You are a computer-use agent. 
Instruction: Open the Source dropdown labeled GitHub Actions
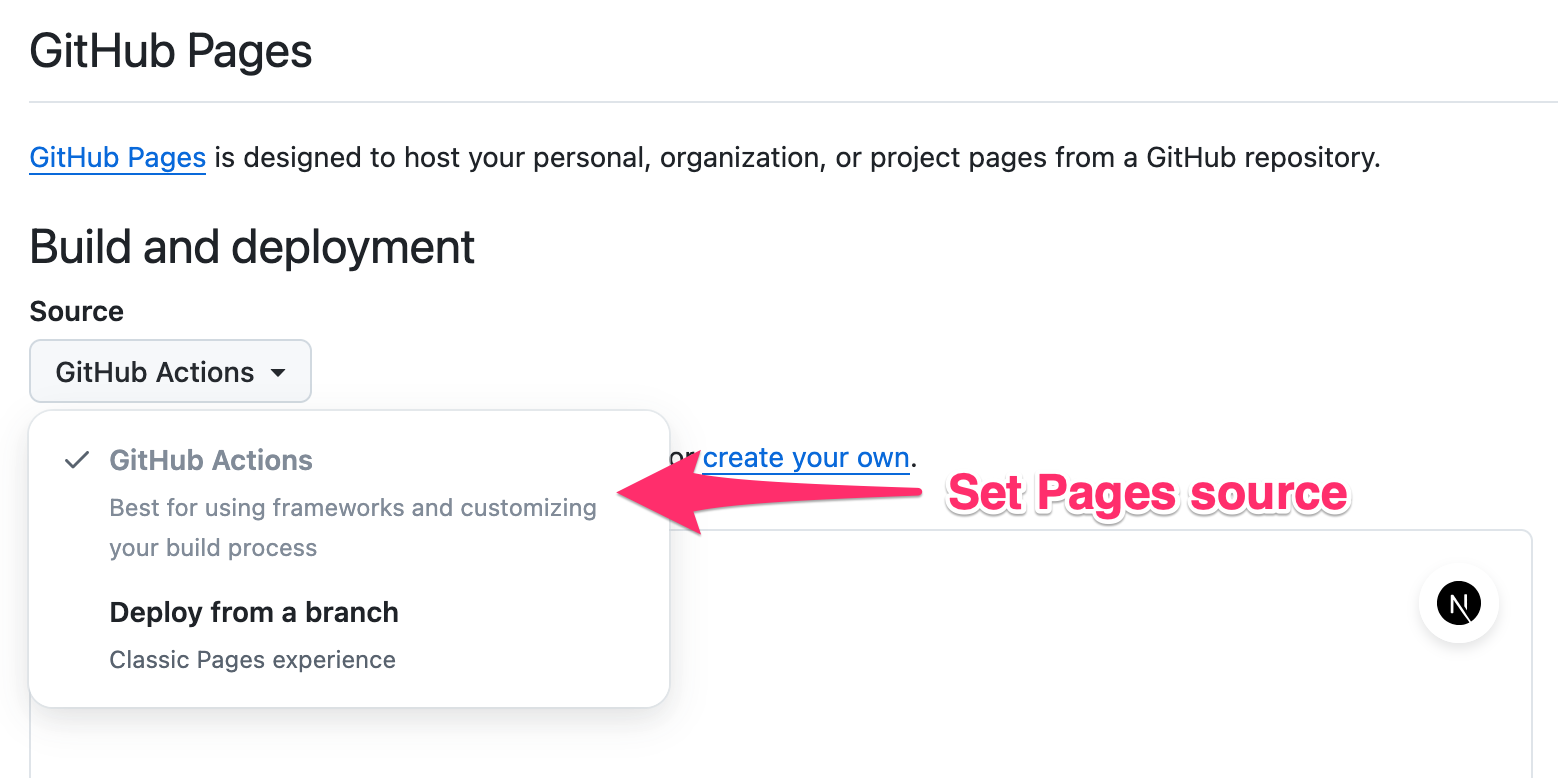(x=170, y=372)
